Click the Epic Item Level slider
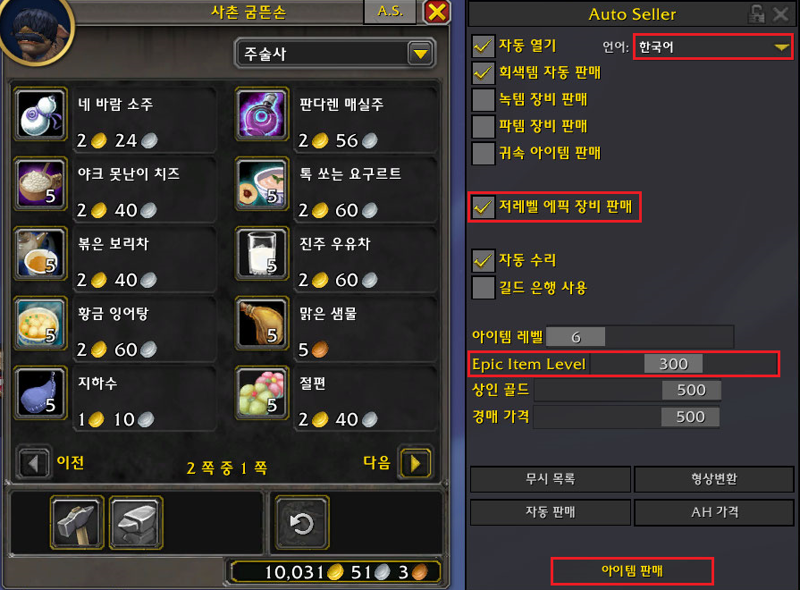 [684, 364]
